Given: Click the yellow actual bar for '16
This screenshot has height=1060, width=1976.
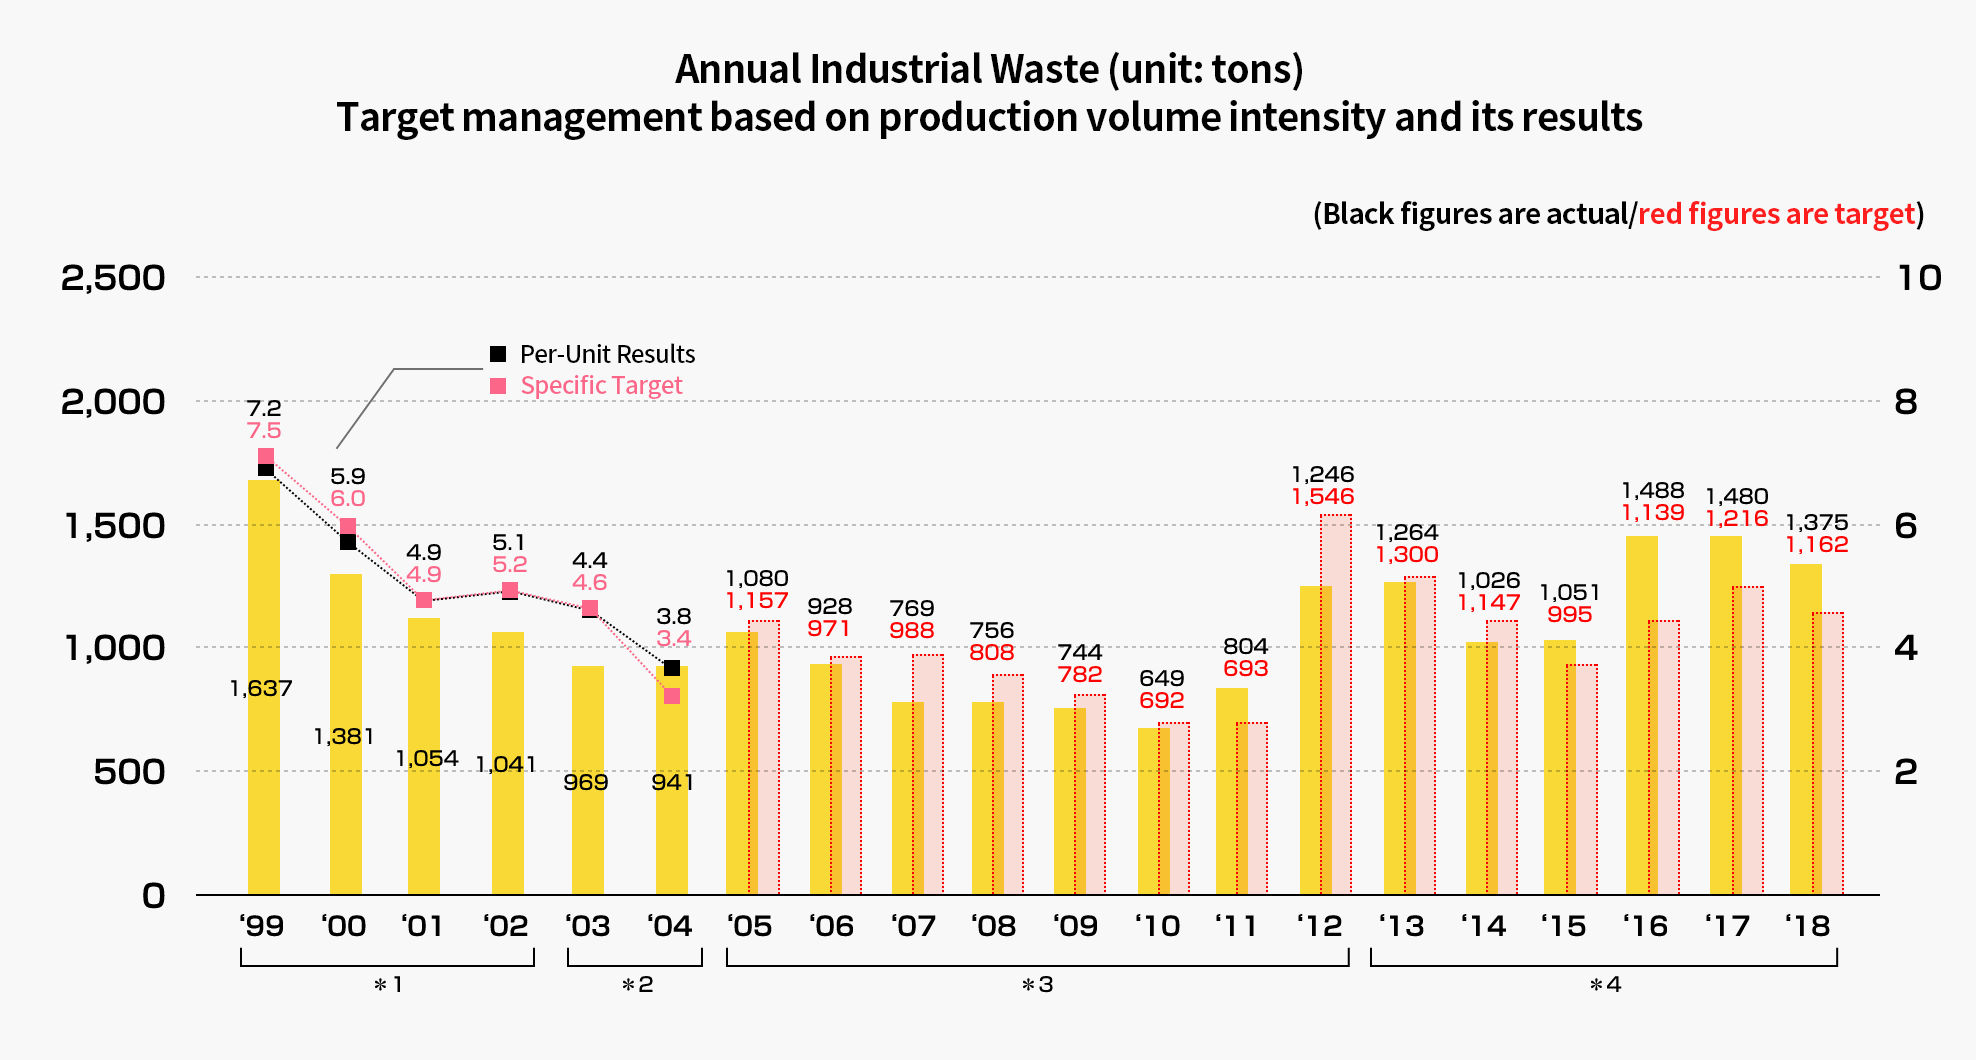Looking at the screenshot, I should click(x=1640, y=714).
